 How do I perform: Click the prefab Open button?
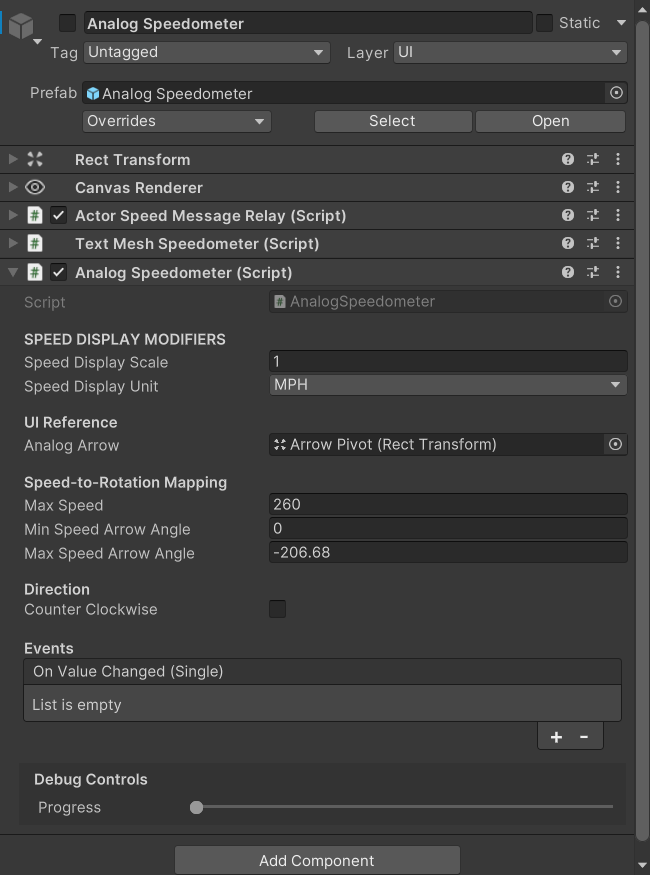[x=551, y=121]
